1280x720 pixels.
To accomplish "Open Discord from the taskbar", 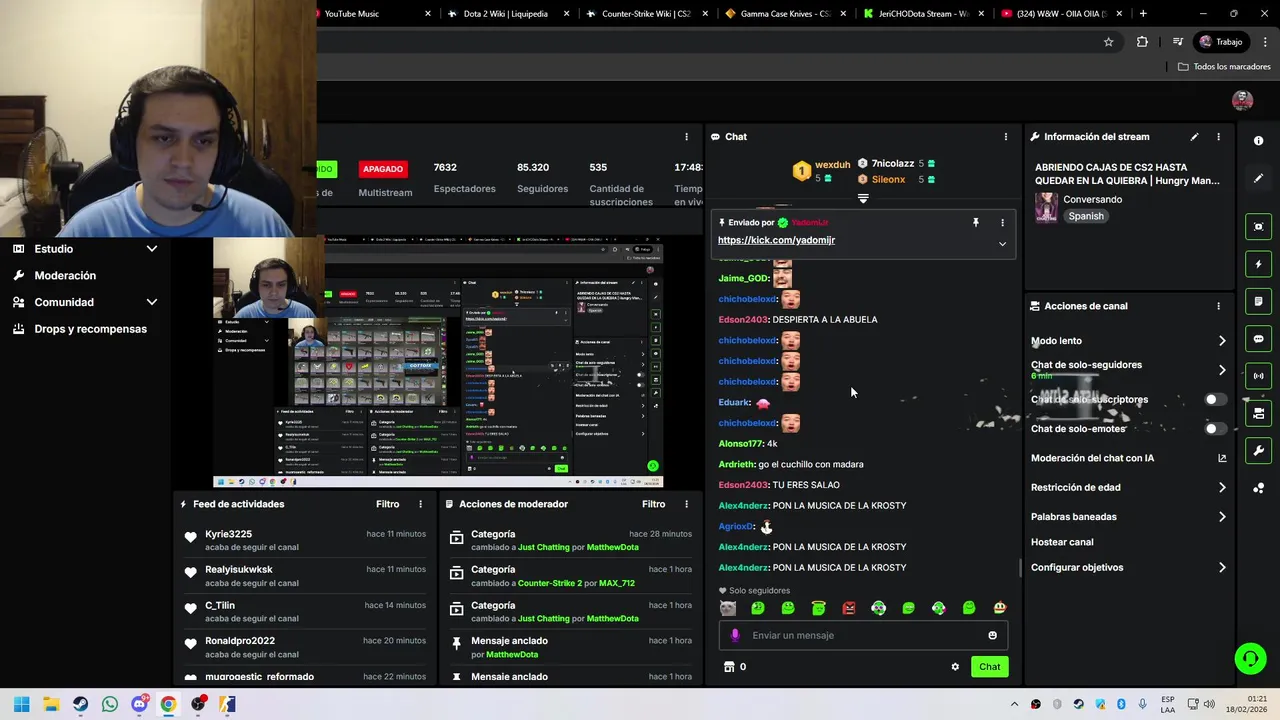I will click(x=139, y=704).
